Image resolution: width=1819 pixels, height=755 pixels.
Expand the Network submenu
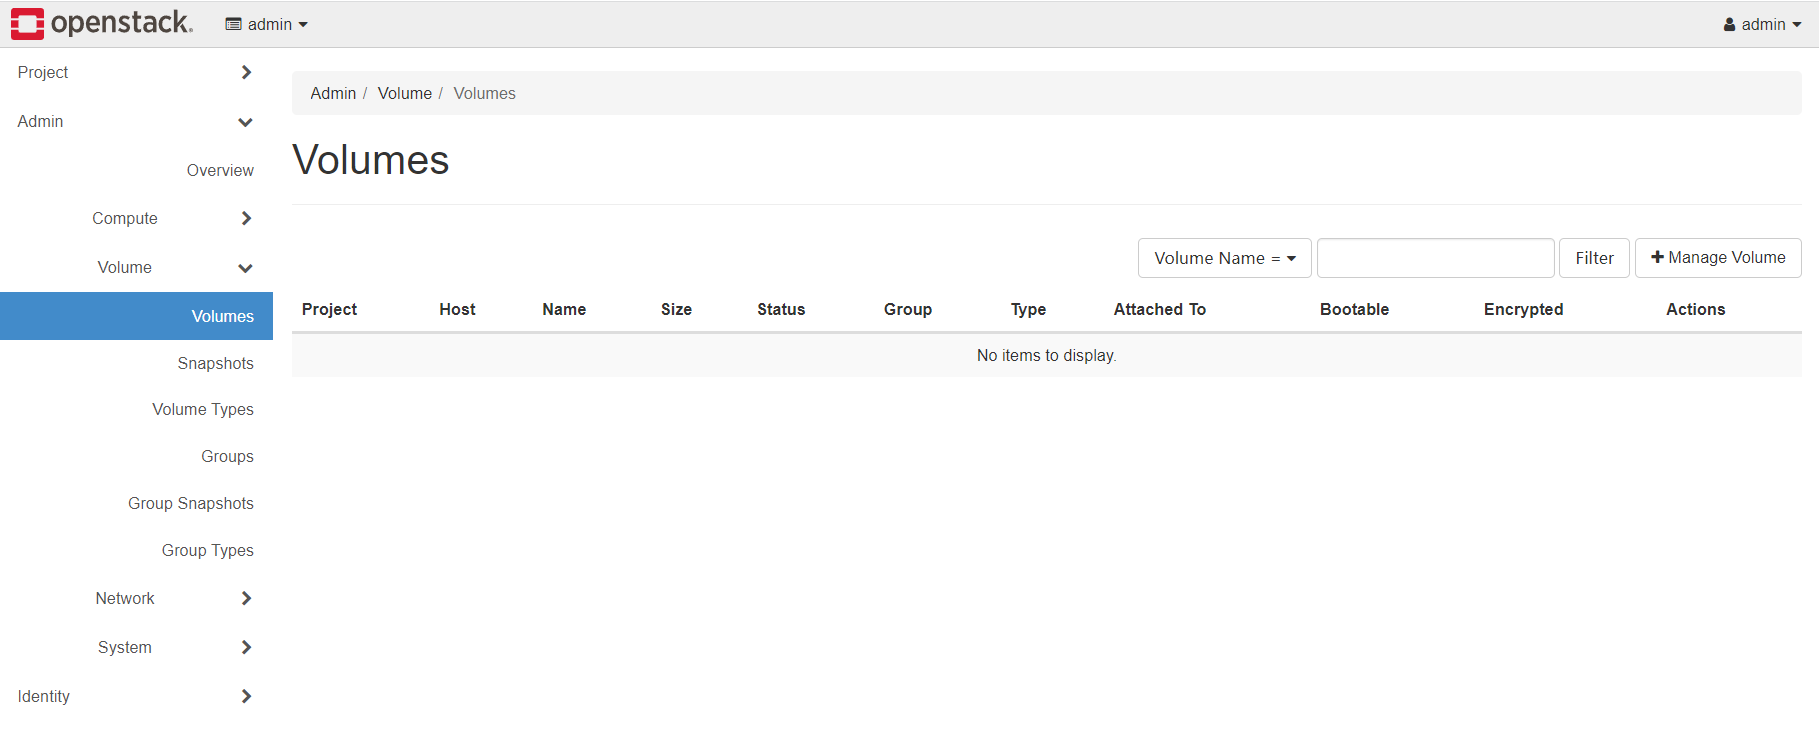click(136, 598)
